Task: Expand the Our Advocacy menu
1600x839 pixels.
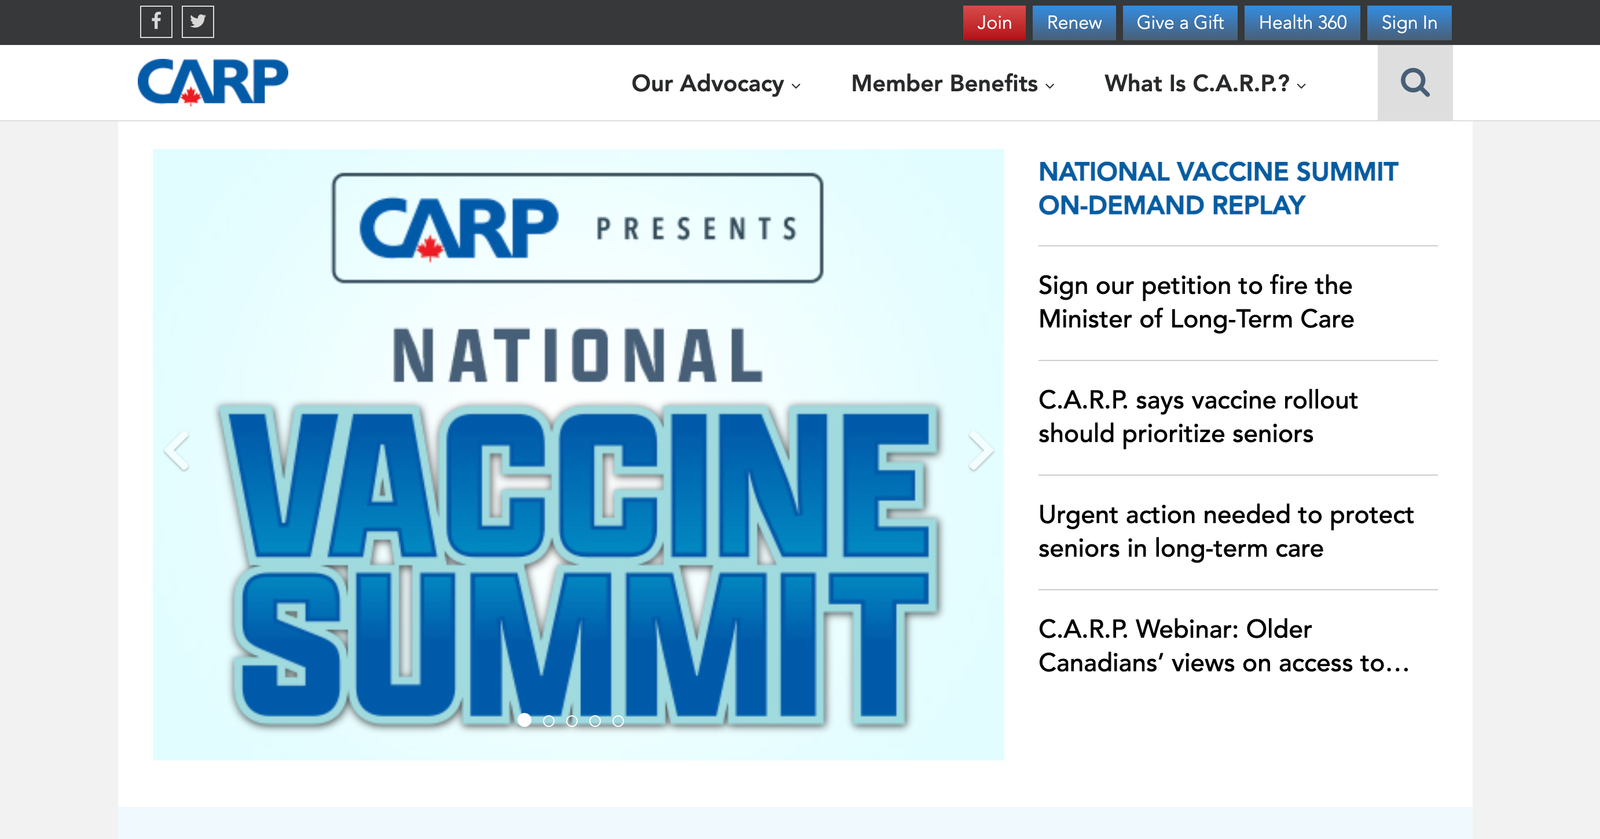Action: point(715,84)
